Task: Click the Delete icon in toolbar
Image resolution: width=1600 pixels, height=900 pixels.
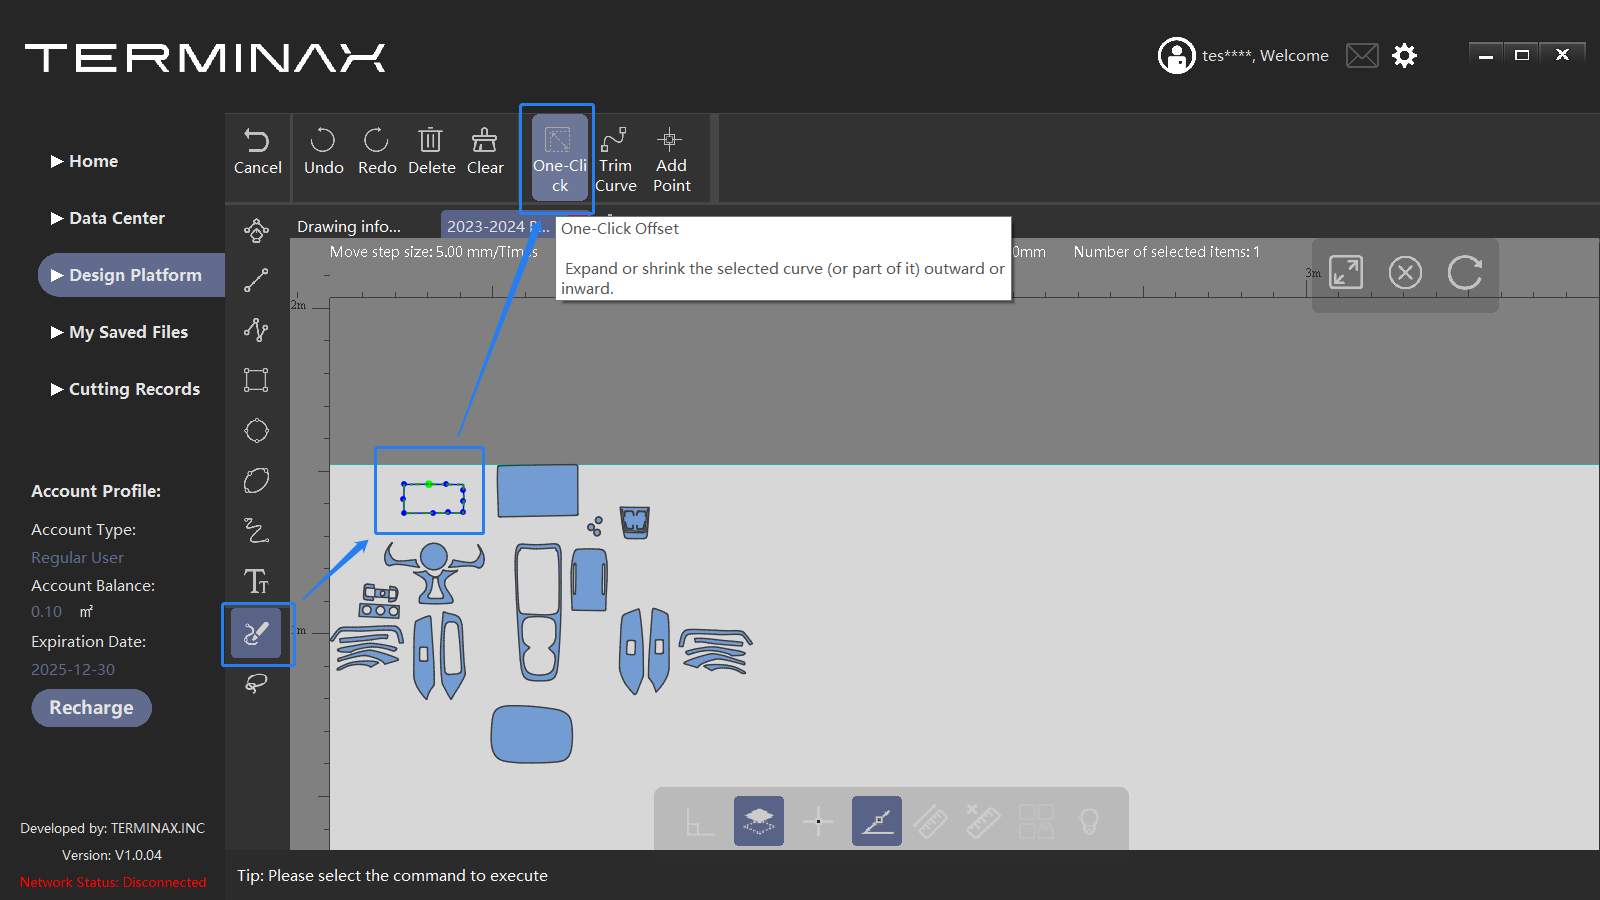Action: pyautogui.click(x=431, y=152)
